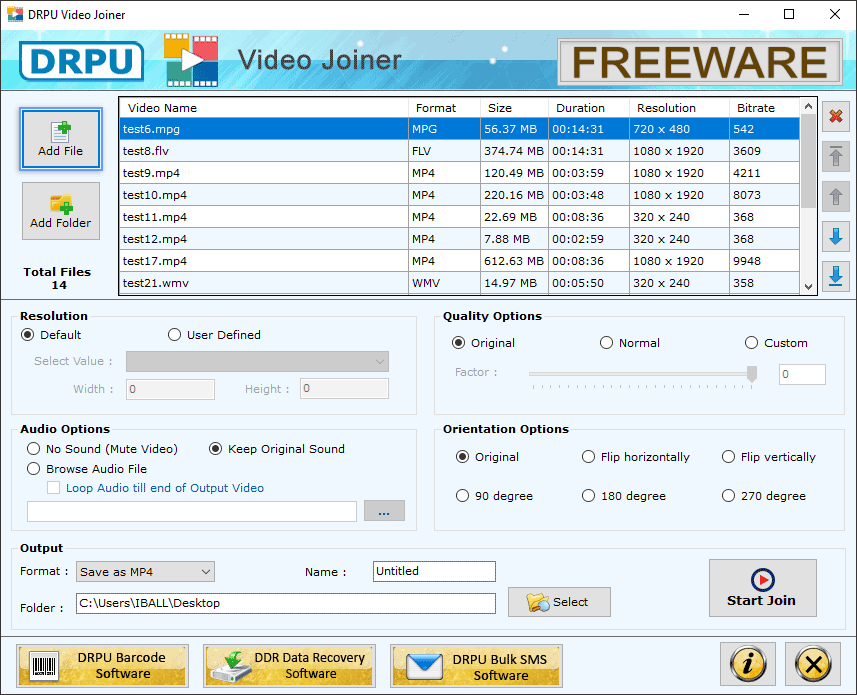Viewport: 857px width, 695px height.
Task: Click the Add File button
Action: tap(61, 139)
